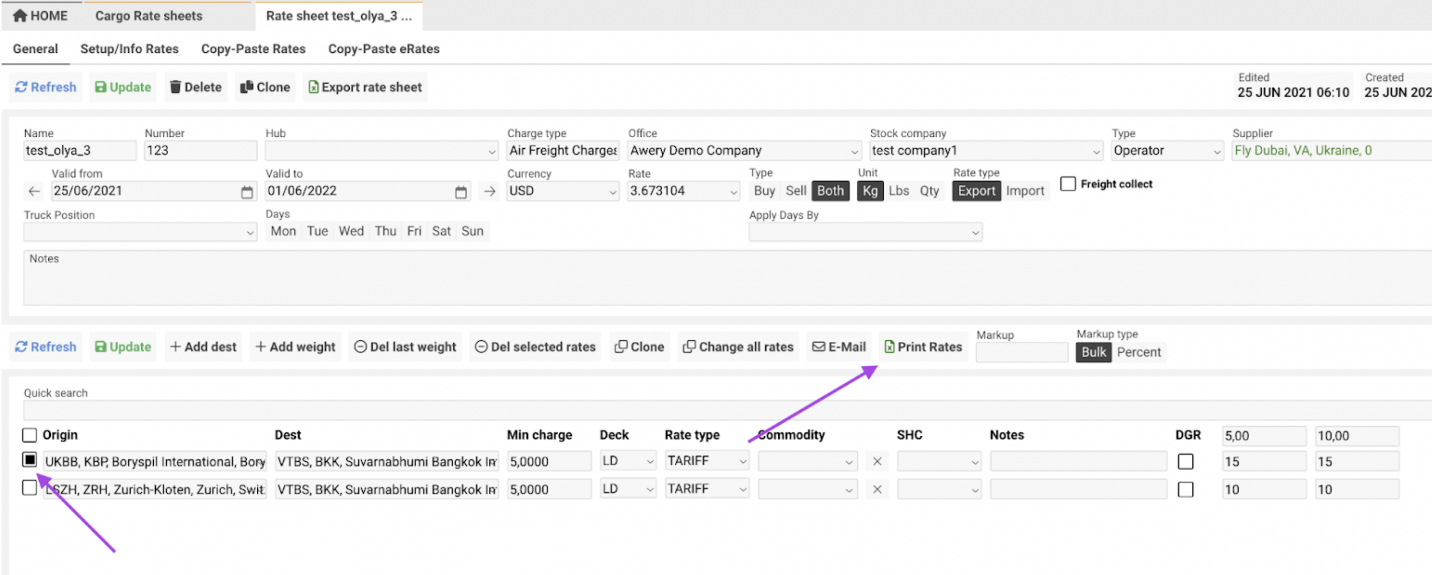Select Percent markup type
Image resolution: width=1432 pixels, height=575 pixels.
(x=1139, y=352)
